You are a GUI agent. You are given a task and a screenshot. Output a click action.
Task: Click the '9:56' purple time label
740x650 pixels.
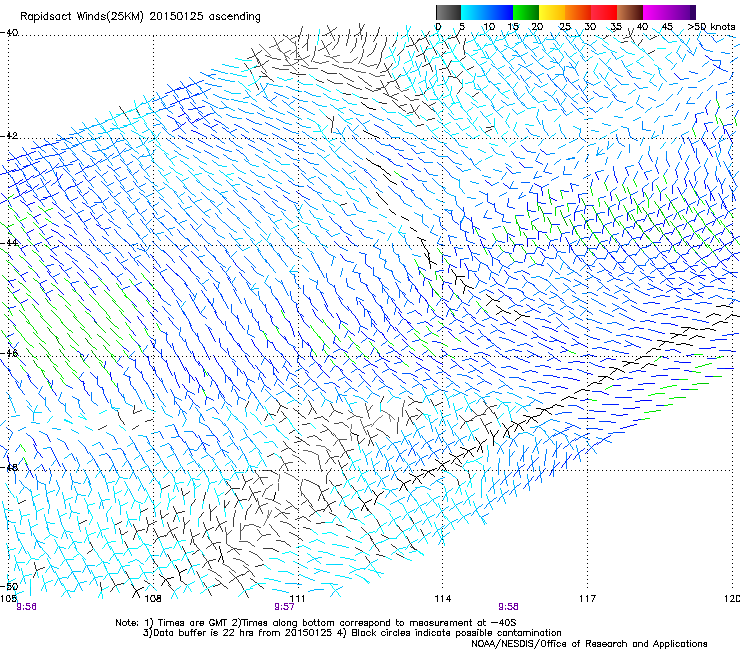point(26,607)
